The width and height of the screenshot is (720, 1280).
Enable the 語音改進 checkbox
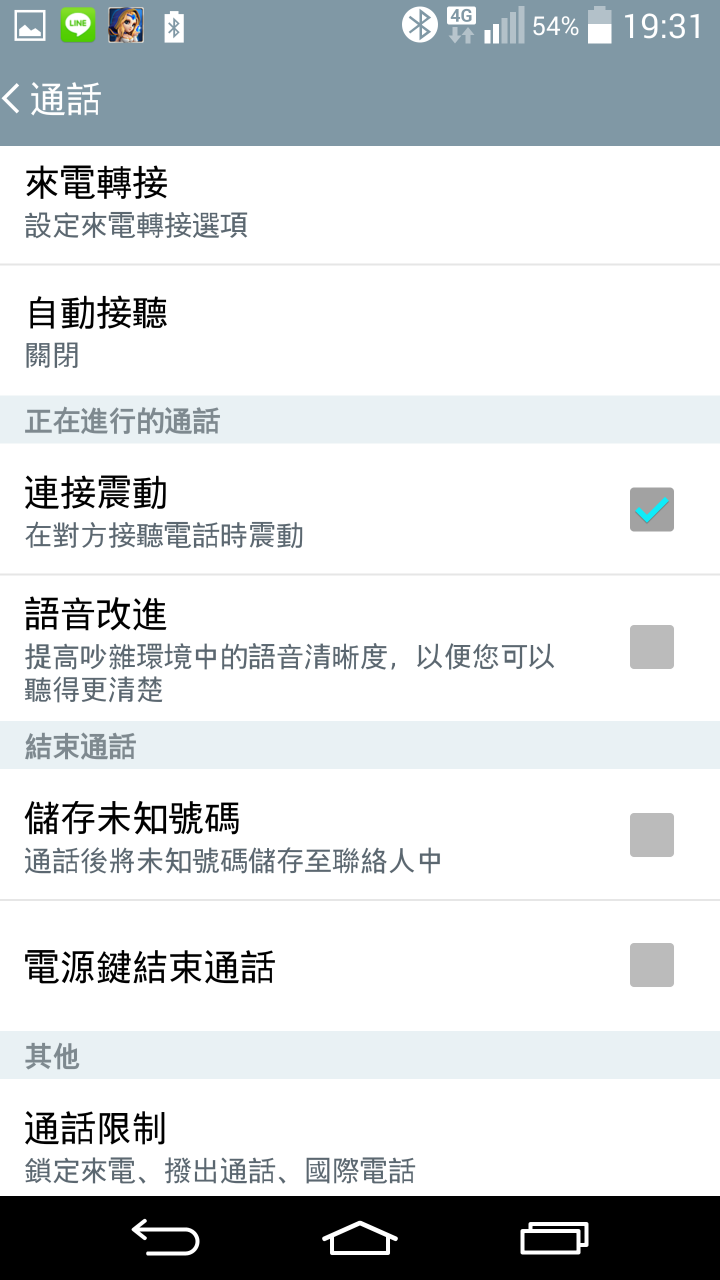[652, 647]
